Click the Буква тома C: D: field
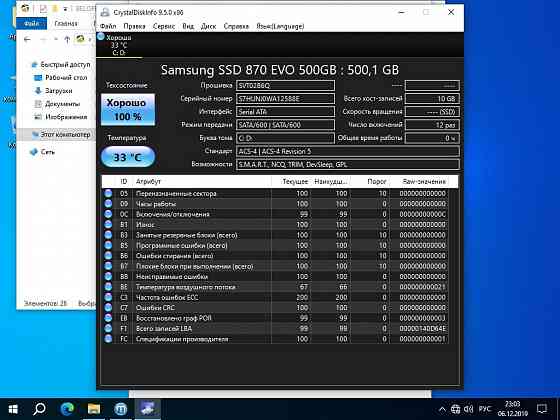Viewport: 560px width, 420px height. click(x=285, y=138)
